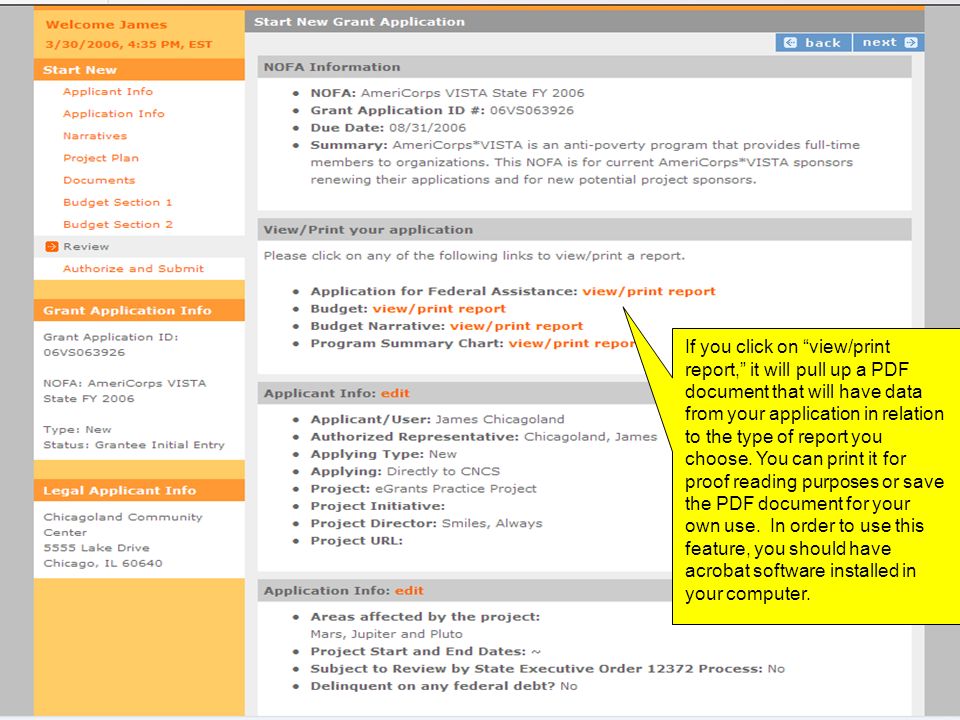Open Budget Narrative view/print report
Image resolution: width=960 pixels, height=720 pixels.
coord(516,326)
